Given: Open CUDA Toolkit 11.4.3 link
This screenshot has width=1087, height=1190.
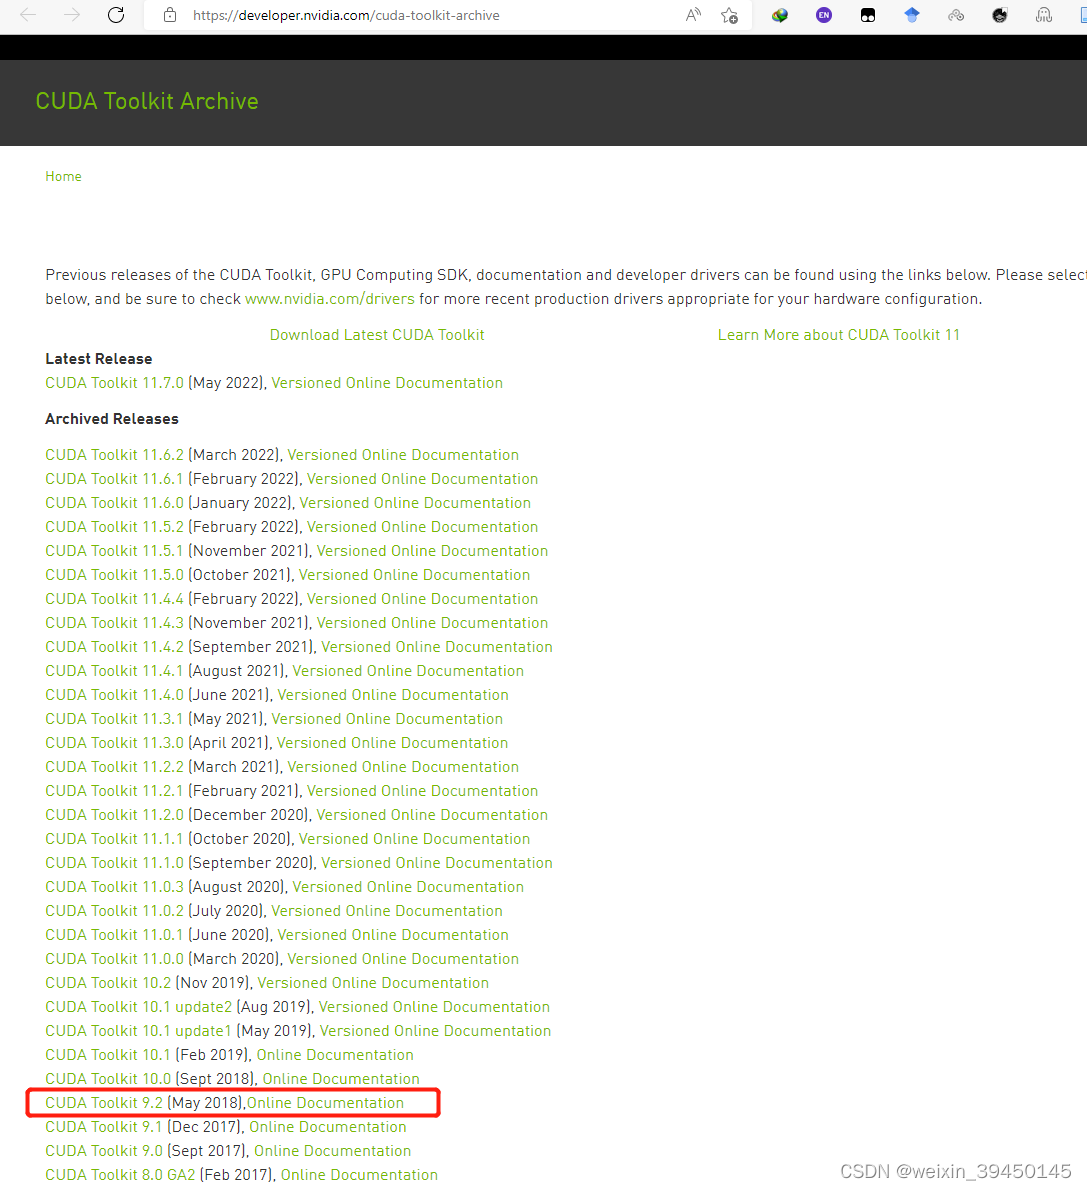Looking at the screenshot, I should point(115,622).
